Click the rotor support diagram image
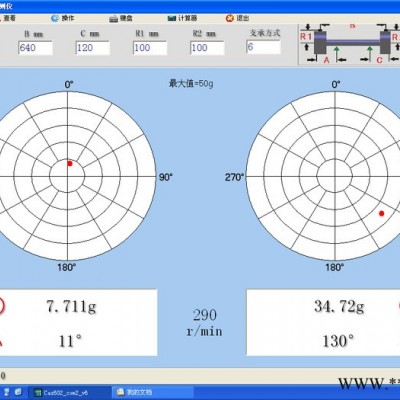Screen dimensions: 400x400 [x=349, y=44]
